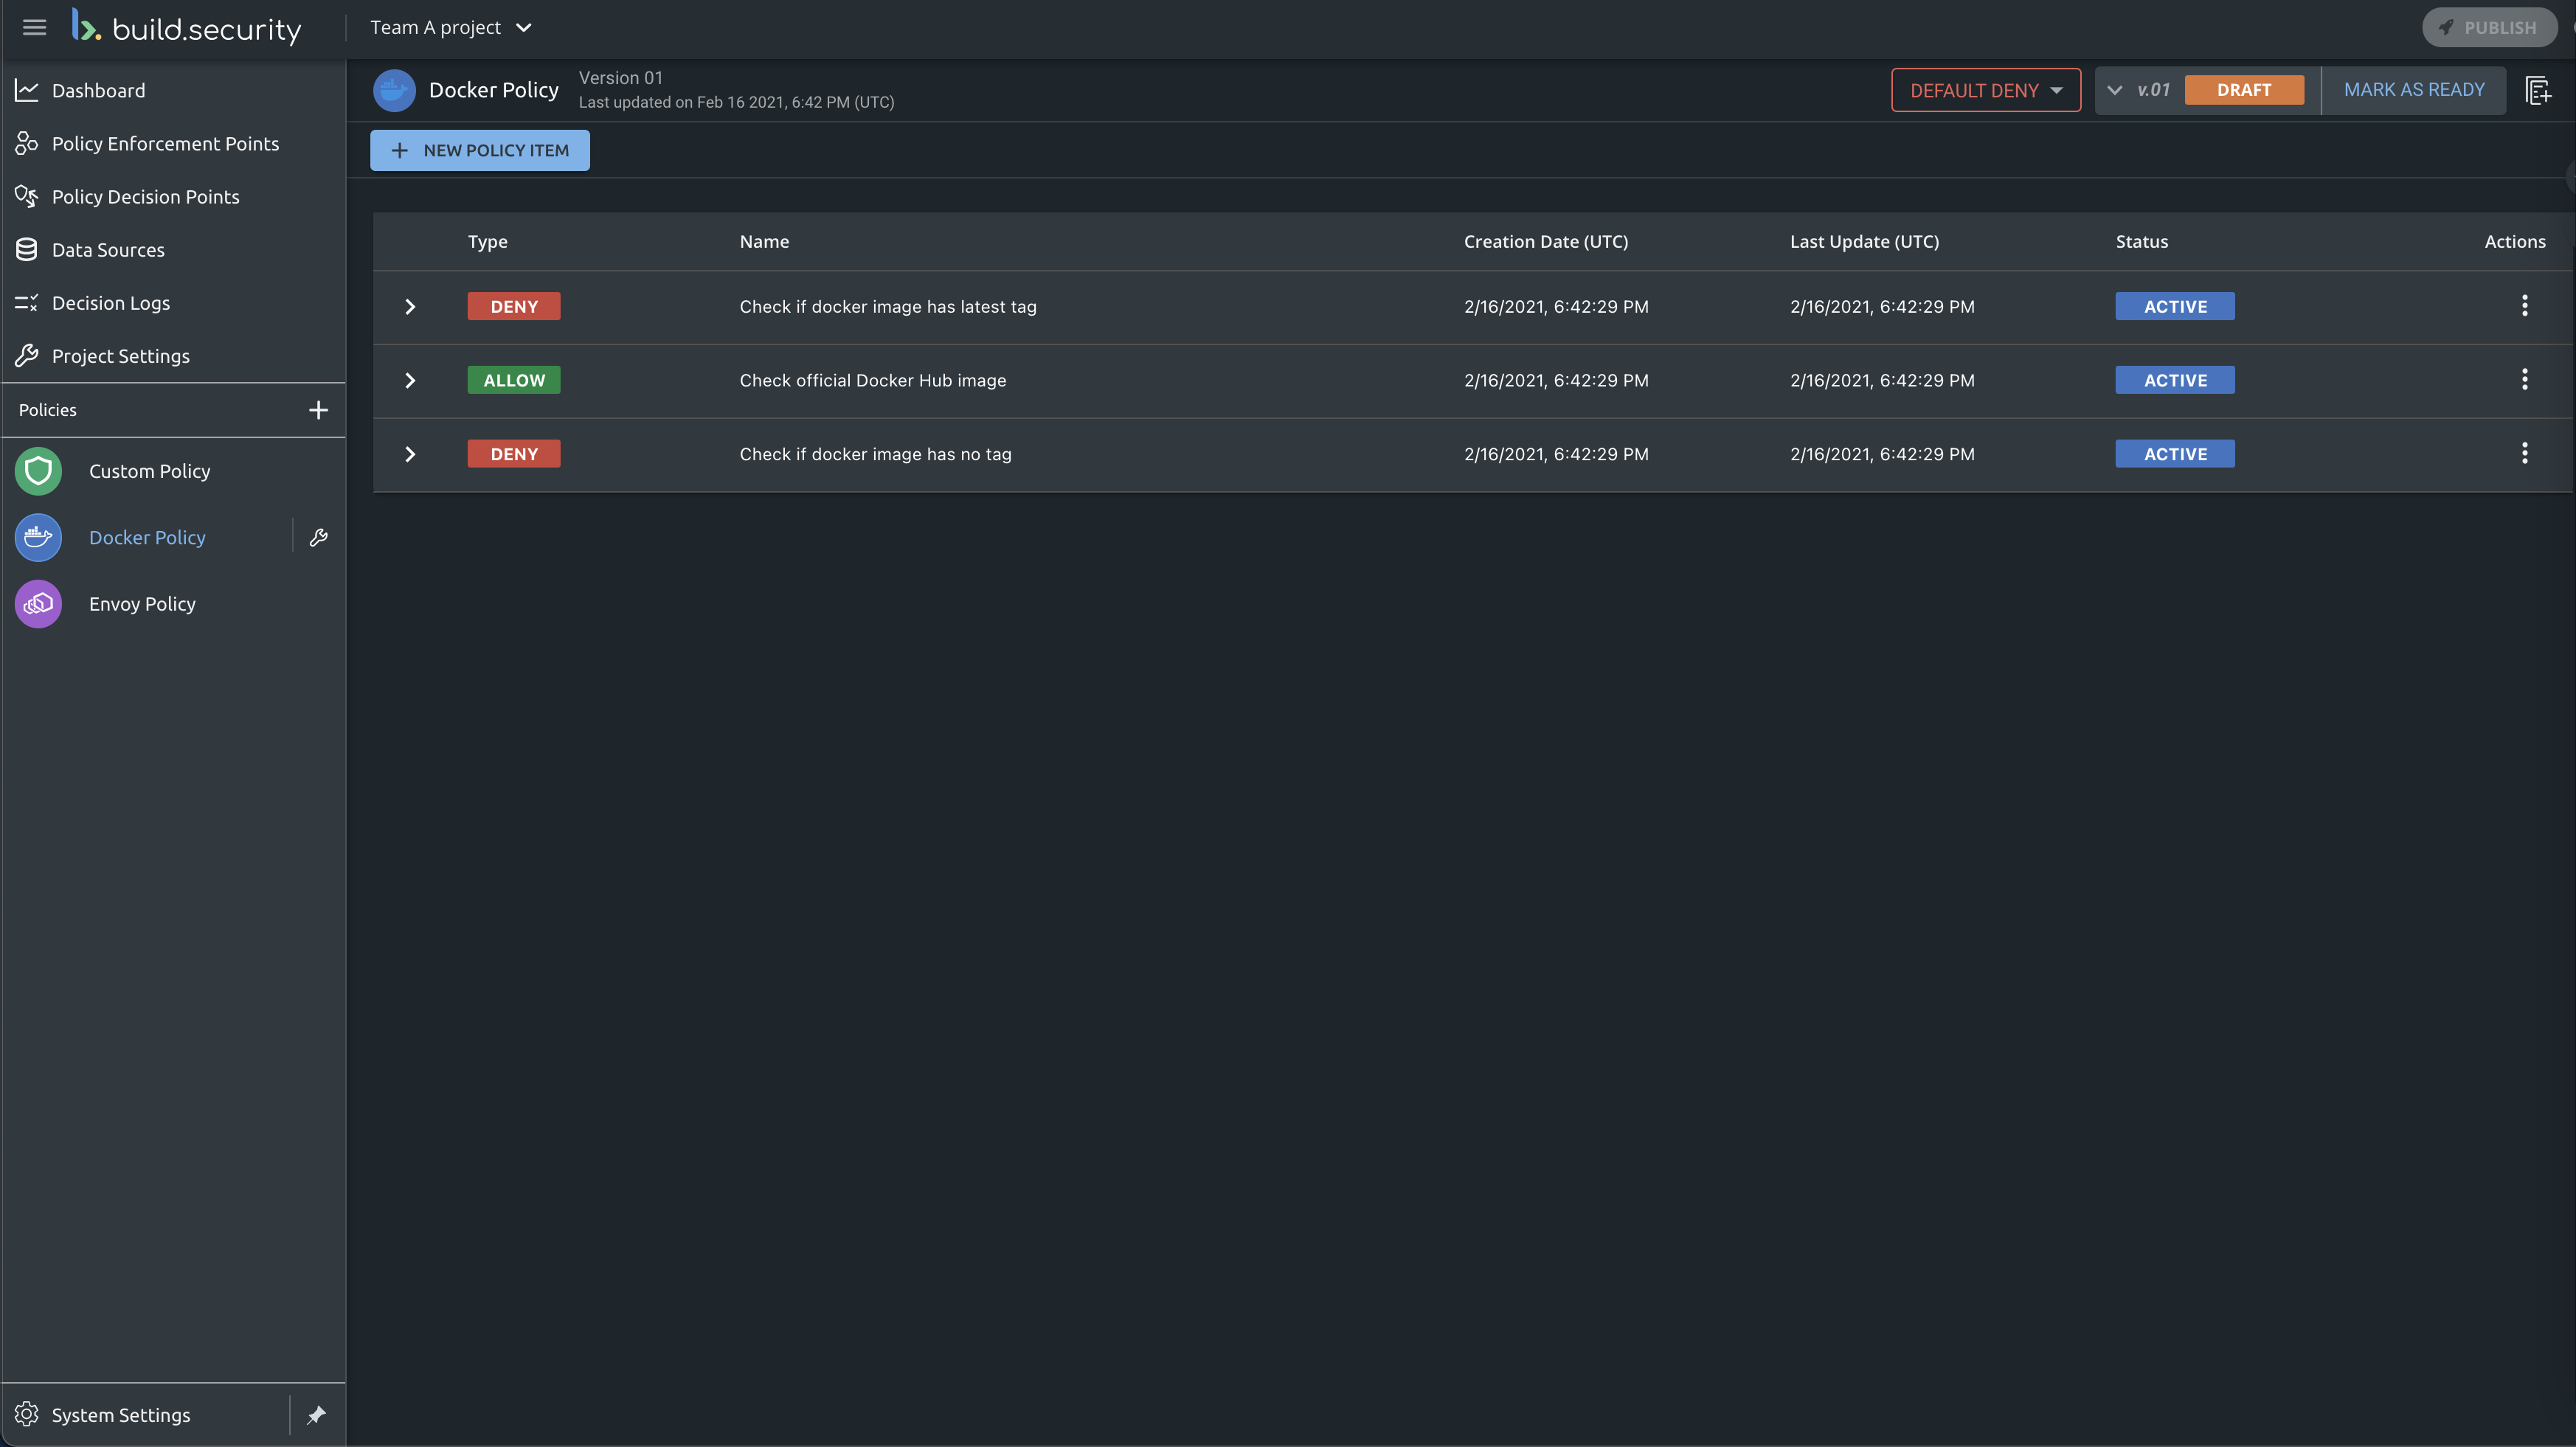Add a new policy with plus icon
The image size is (2576, 1447).
tap(318, 410)
